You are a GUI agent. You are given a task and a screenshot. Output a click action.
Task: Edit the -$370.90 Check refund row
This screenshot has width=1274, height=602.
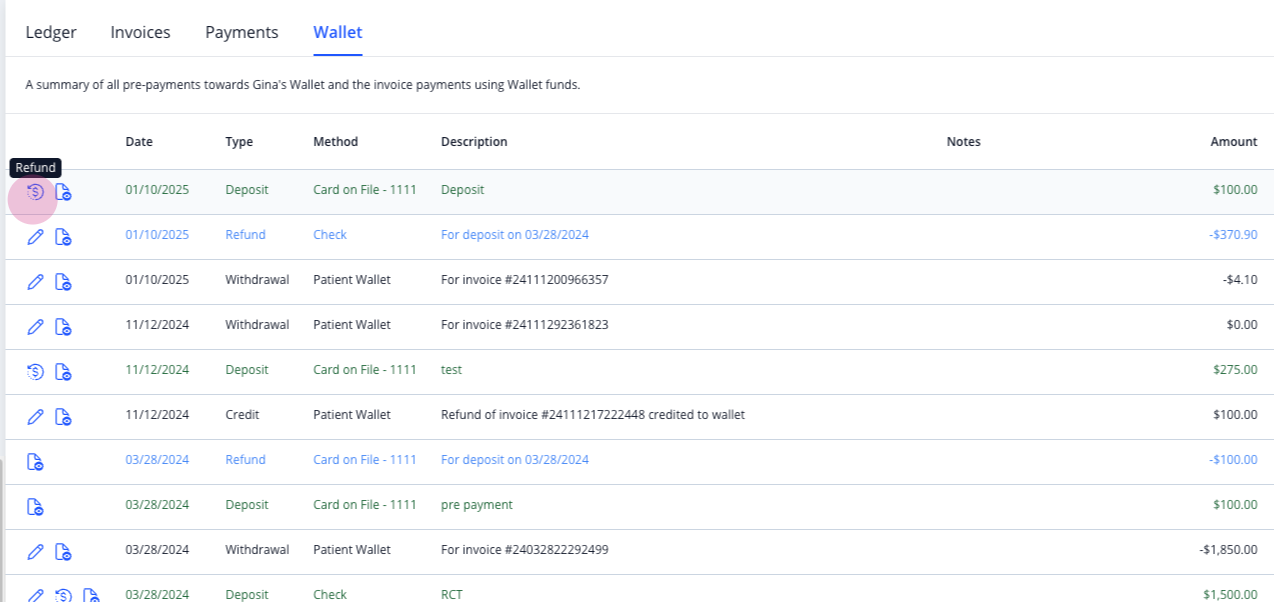35,237
